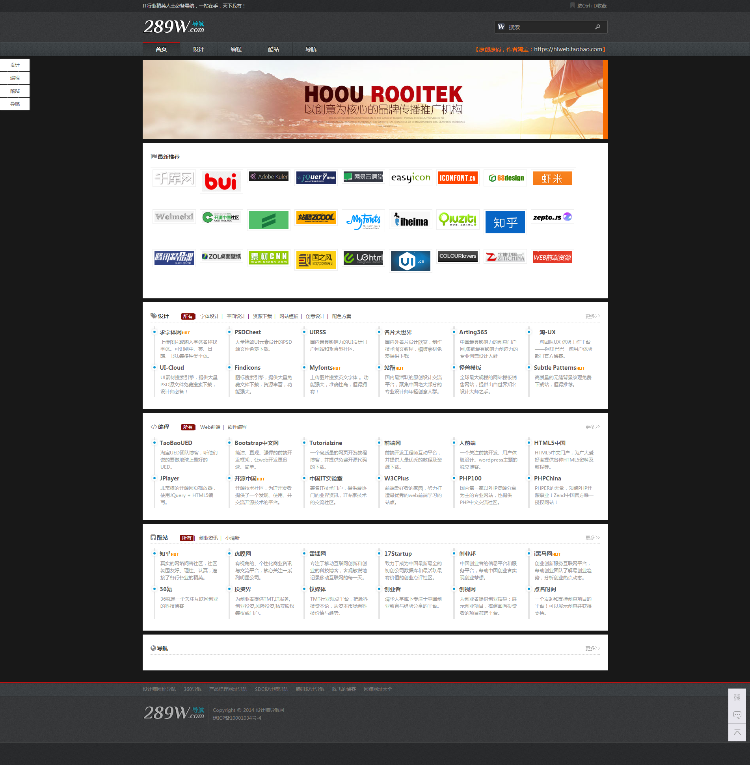This screenshot has width=750, height=765.
Task: Click fourth item in left floating sidebar
Action: 15,104
